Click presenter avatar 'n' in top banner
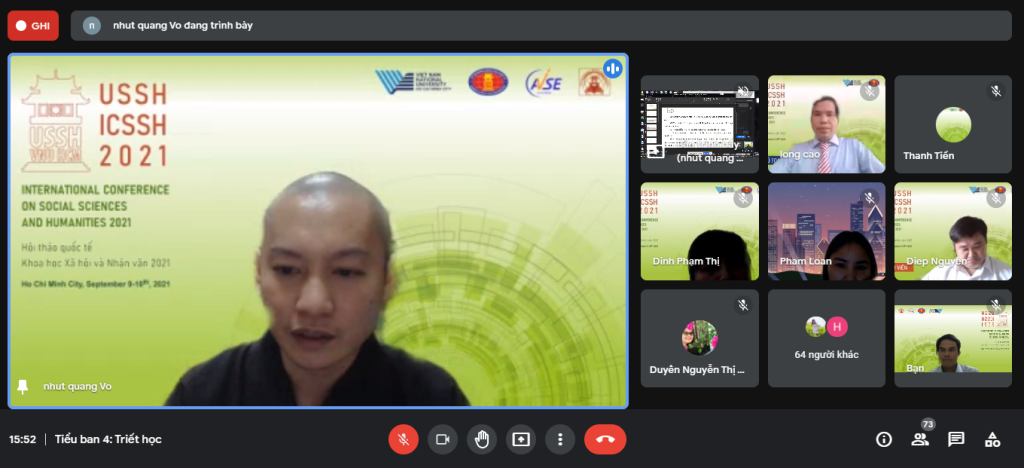Viewport: 1024px width, 468px height. coord(92,25)
